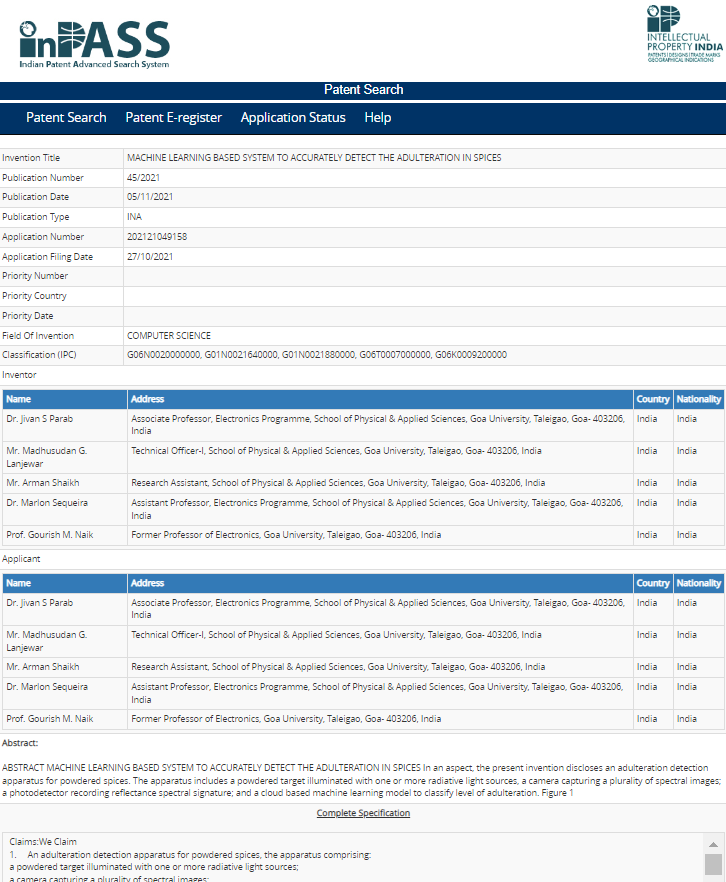Click the 'Claims:We Claim' text
The image size is (726, 882).
tap(43, 842)
